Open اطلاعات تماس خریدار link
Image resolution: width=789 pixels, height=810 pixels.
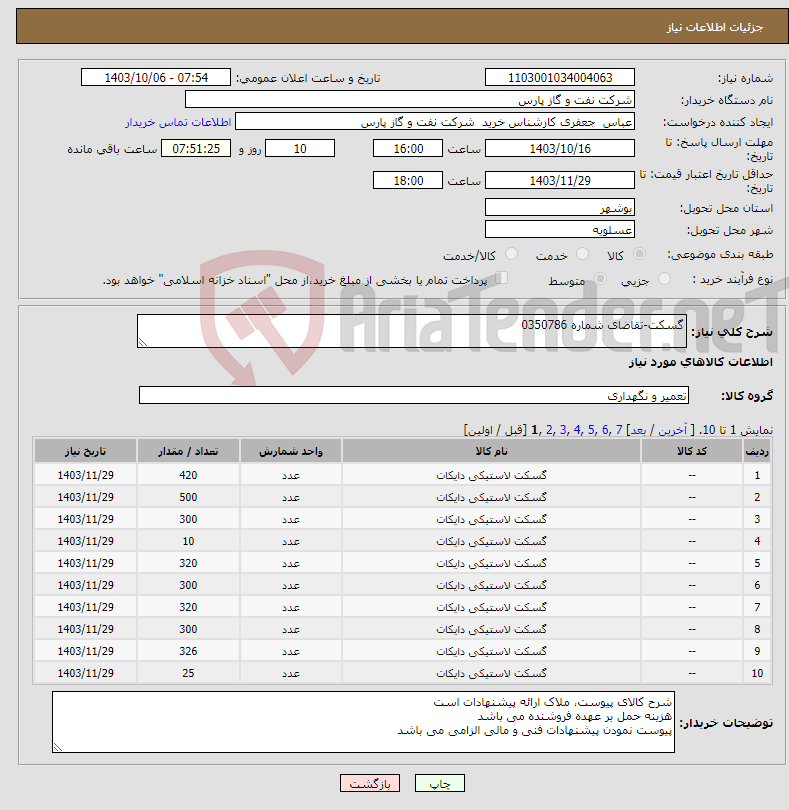[178, 122]
